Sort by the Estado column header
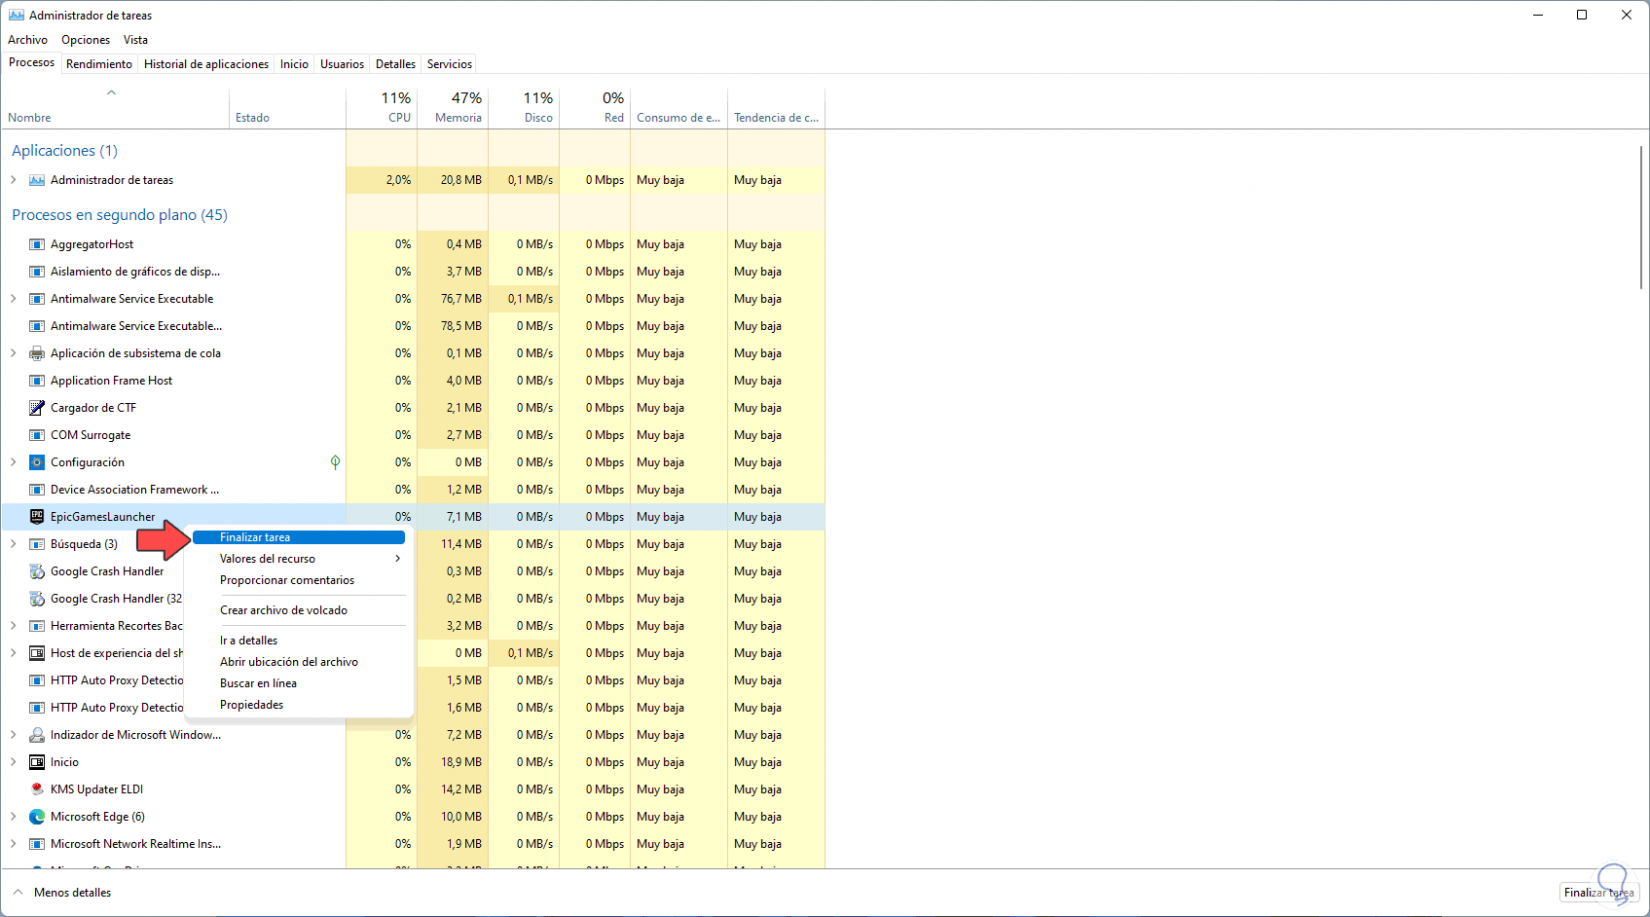Viewport: 1650px width, 917px height. 288,108
